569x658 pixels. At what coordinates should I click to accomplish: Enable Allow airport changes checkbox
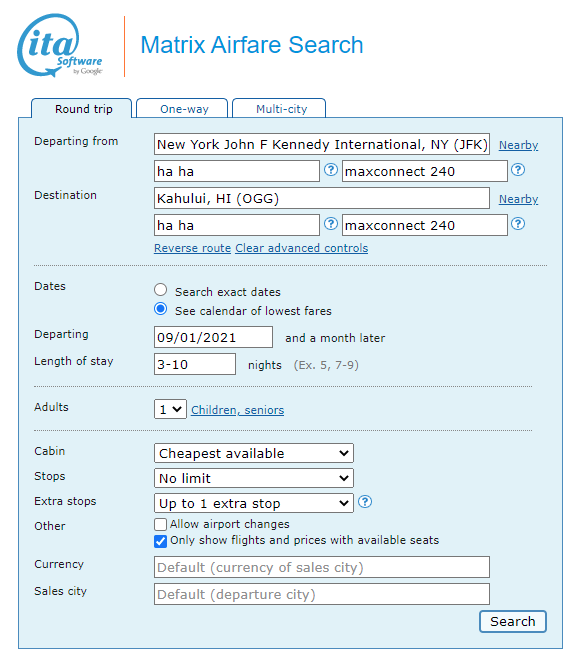click(160, 525)
